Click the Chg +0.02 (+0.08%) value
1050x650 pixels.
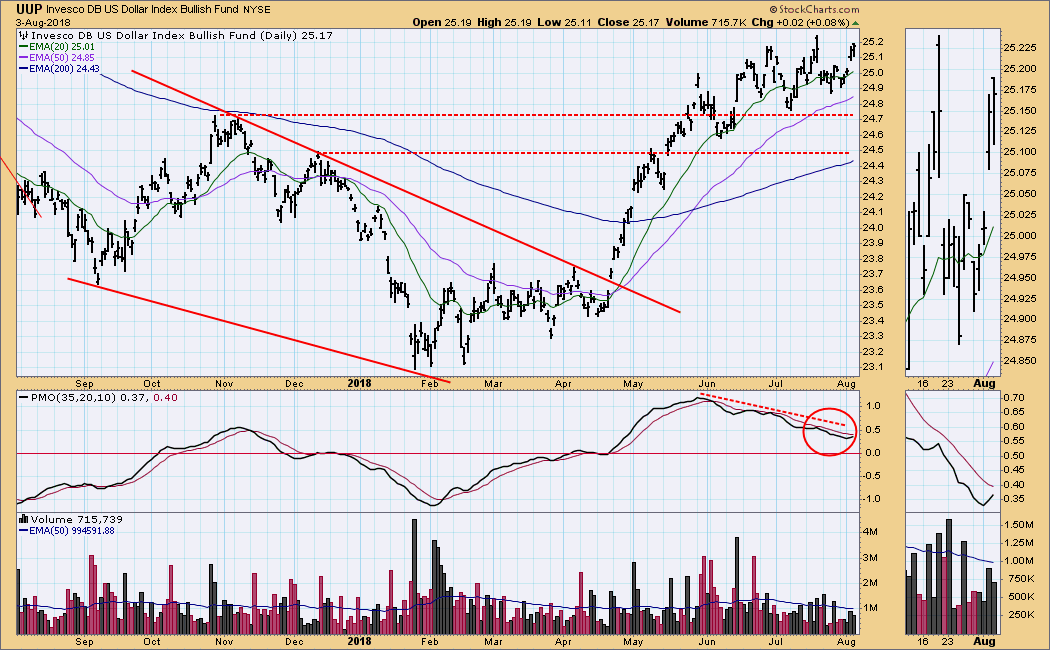point(800,22)
